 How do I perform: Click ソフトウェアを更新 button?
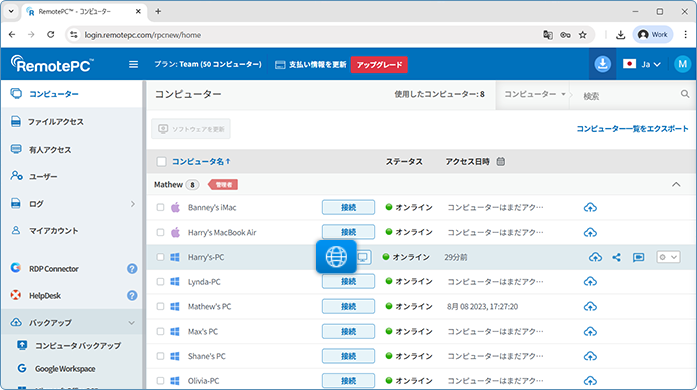[x=191, y=129]
